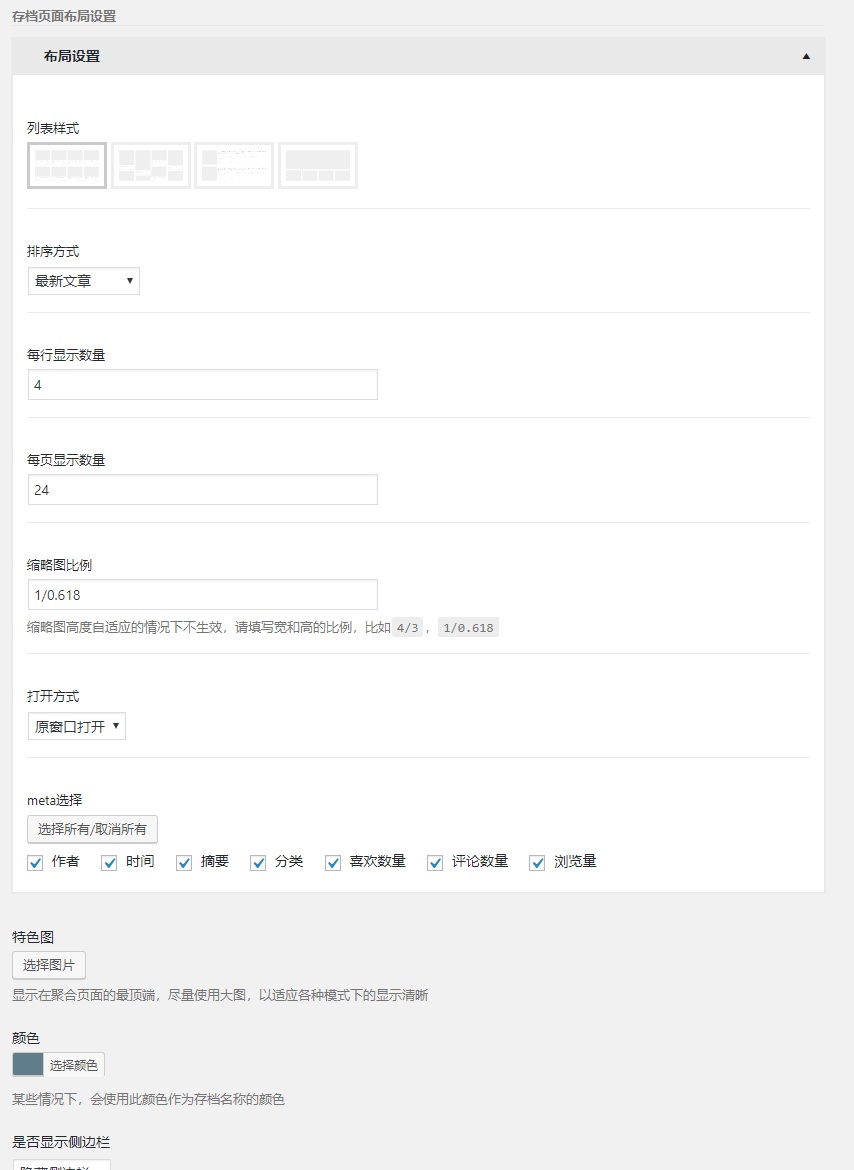Viewport: 854px width, 1170px height.
Task: Click the 列表样式 label
Action: click(x=53, y=128)
